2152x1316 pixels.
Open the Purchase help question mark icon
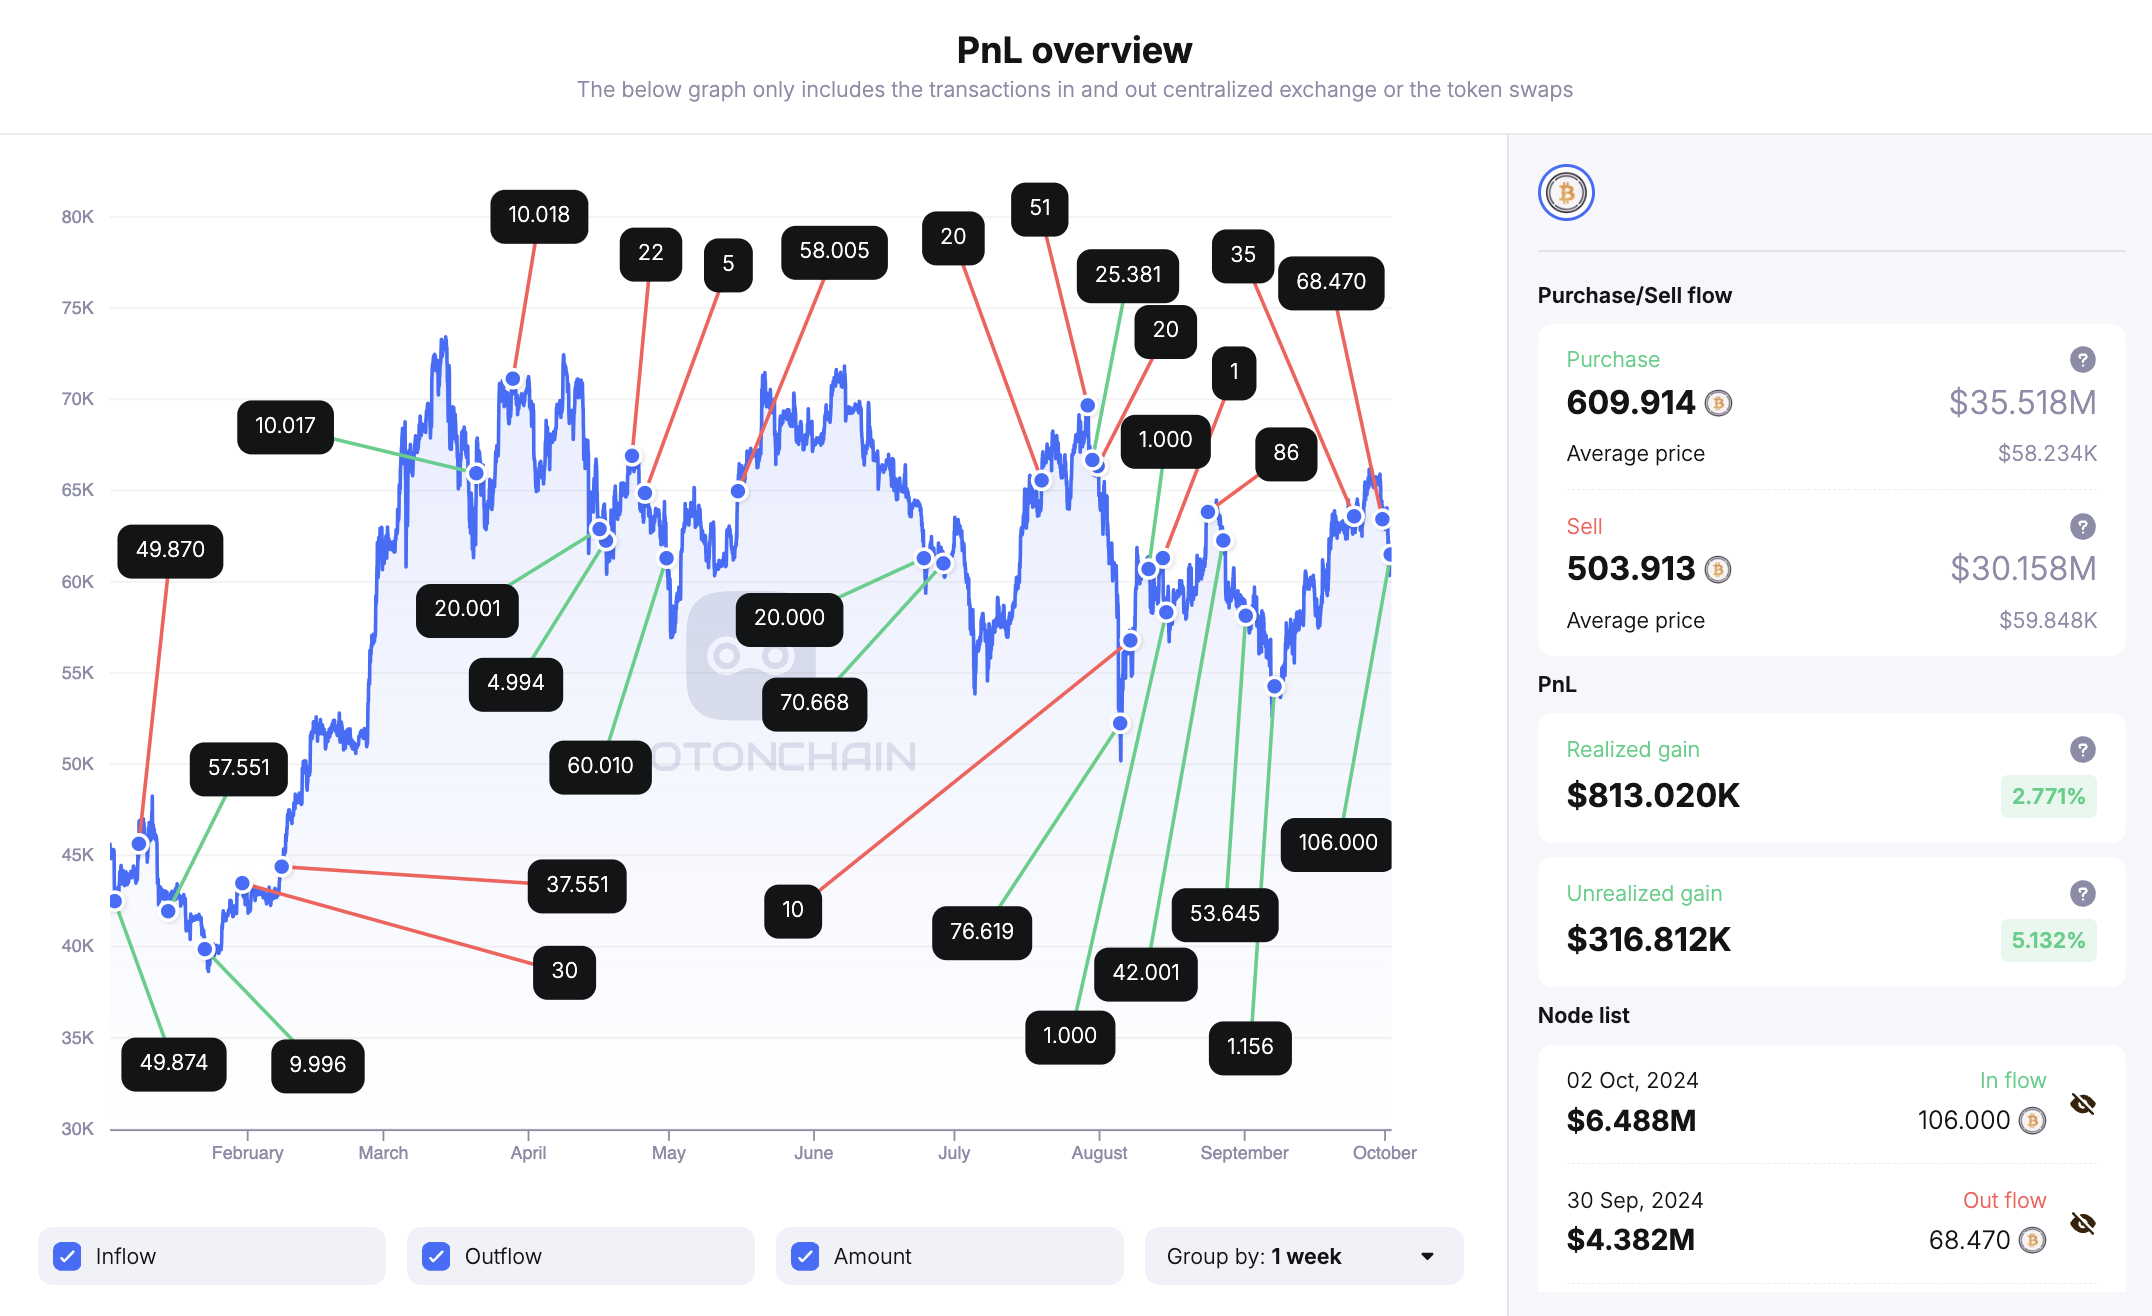pyautogui.click(x=2082, y=360)
